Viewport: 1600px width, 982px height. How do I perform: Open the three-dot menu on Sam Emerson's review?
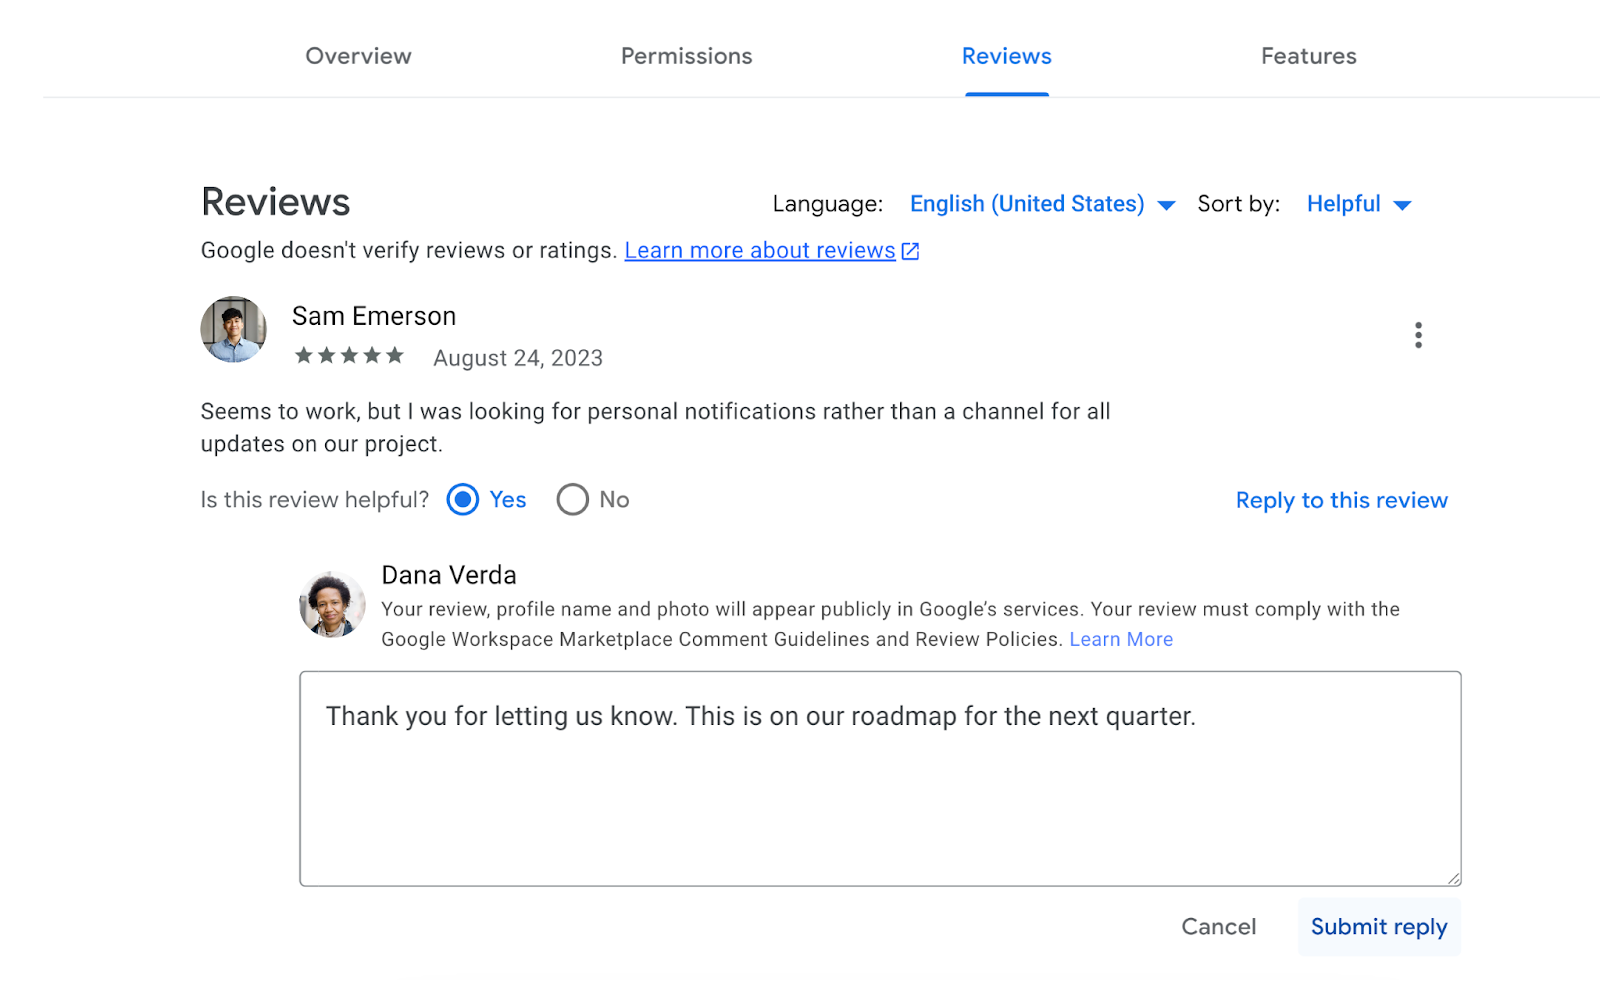1418,335
